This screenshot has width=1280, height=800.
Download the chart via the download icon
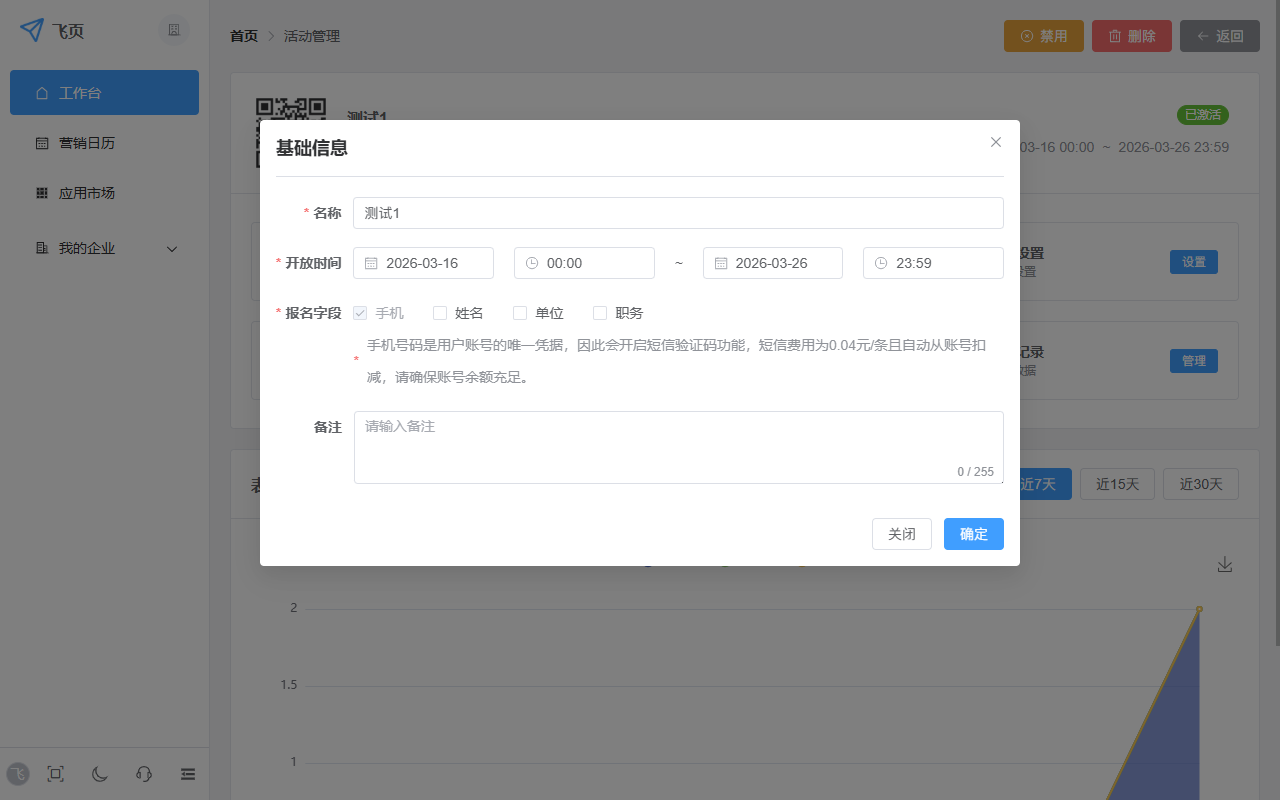pos(1225,563)
